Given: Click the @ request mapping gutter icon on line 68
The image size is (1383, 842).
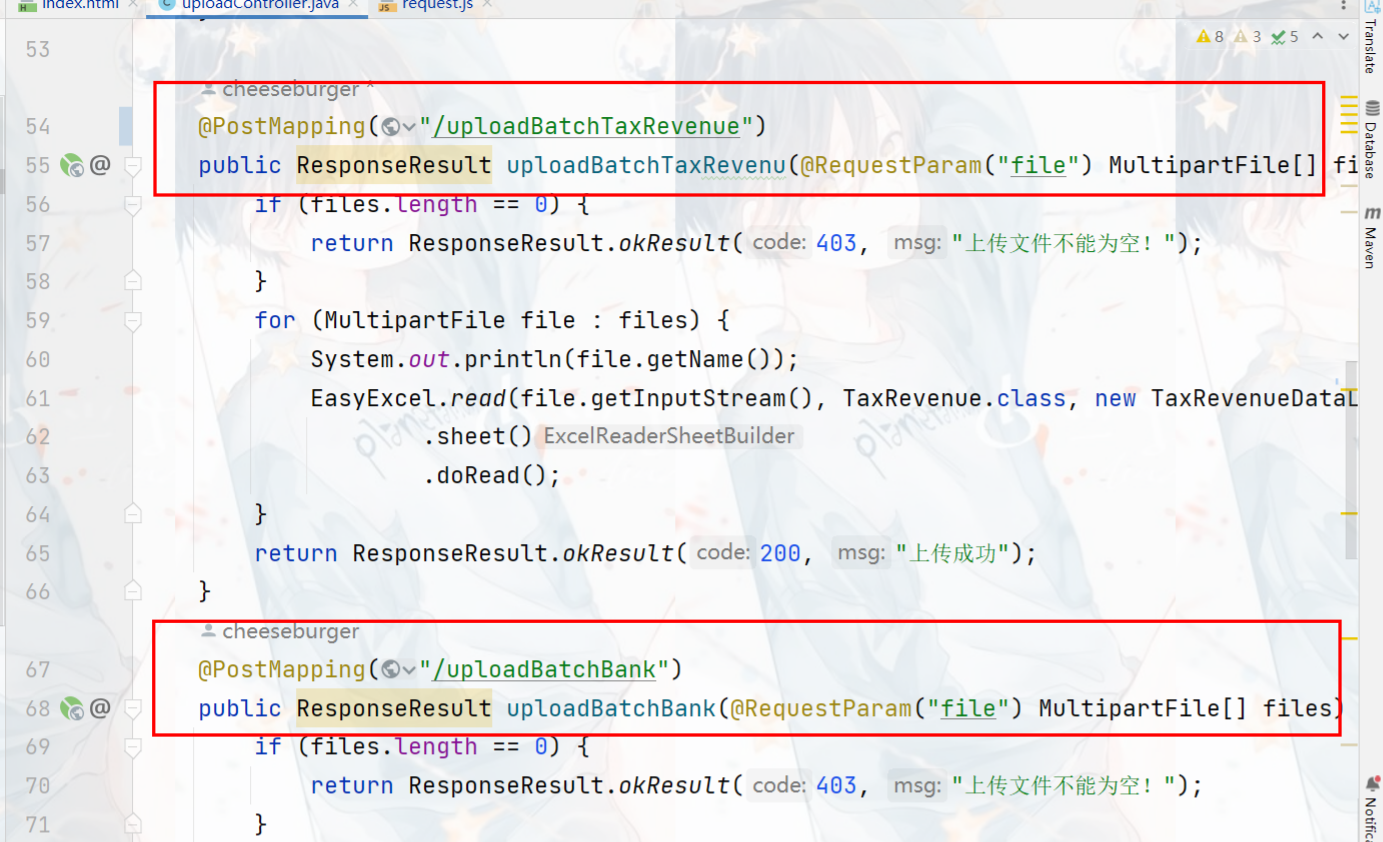Looking at the screenshot, I should 99,708.
